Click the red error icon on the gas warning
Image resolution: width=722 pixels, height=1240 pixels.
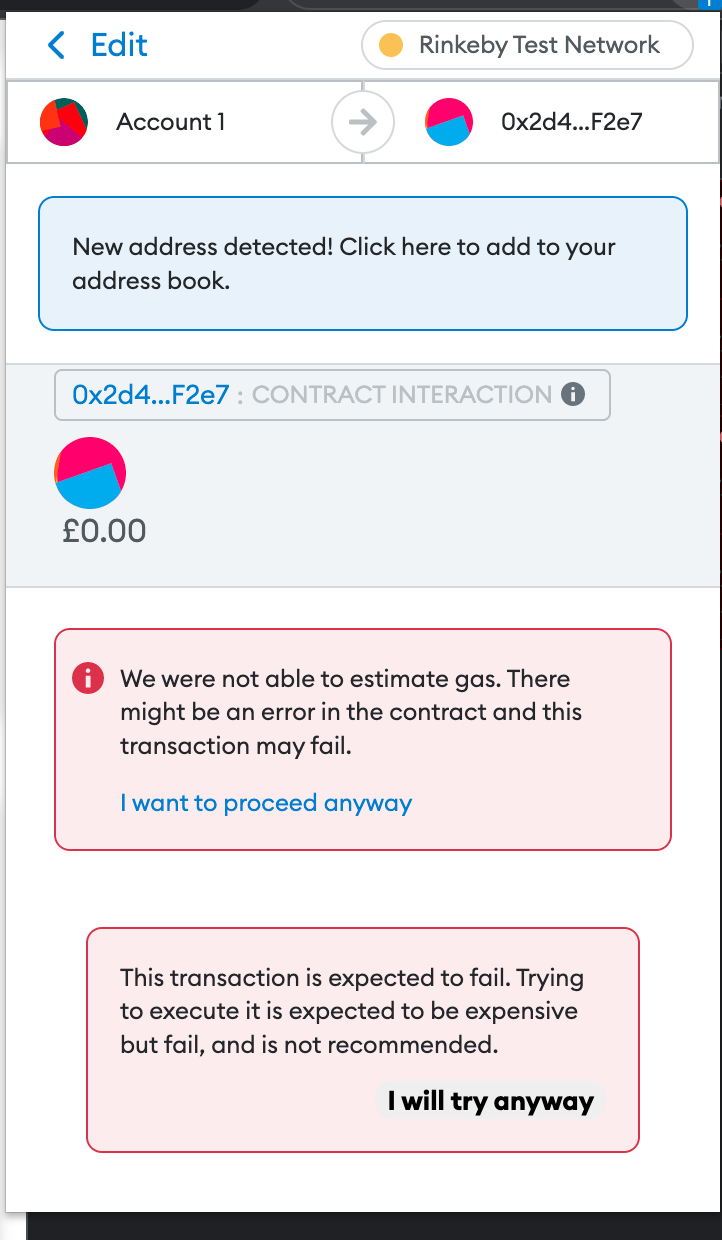[87, 678]
